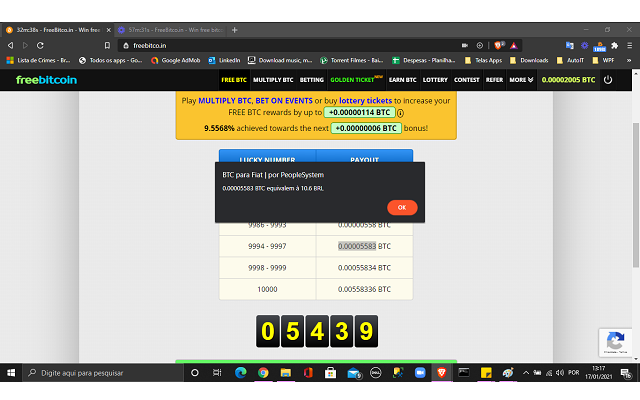Click the reCAPTCHA badge

coord(616,342)
